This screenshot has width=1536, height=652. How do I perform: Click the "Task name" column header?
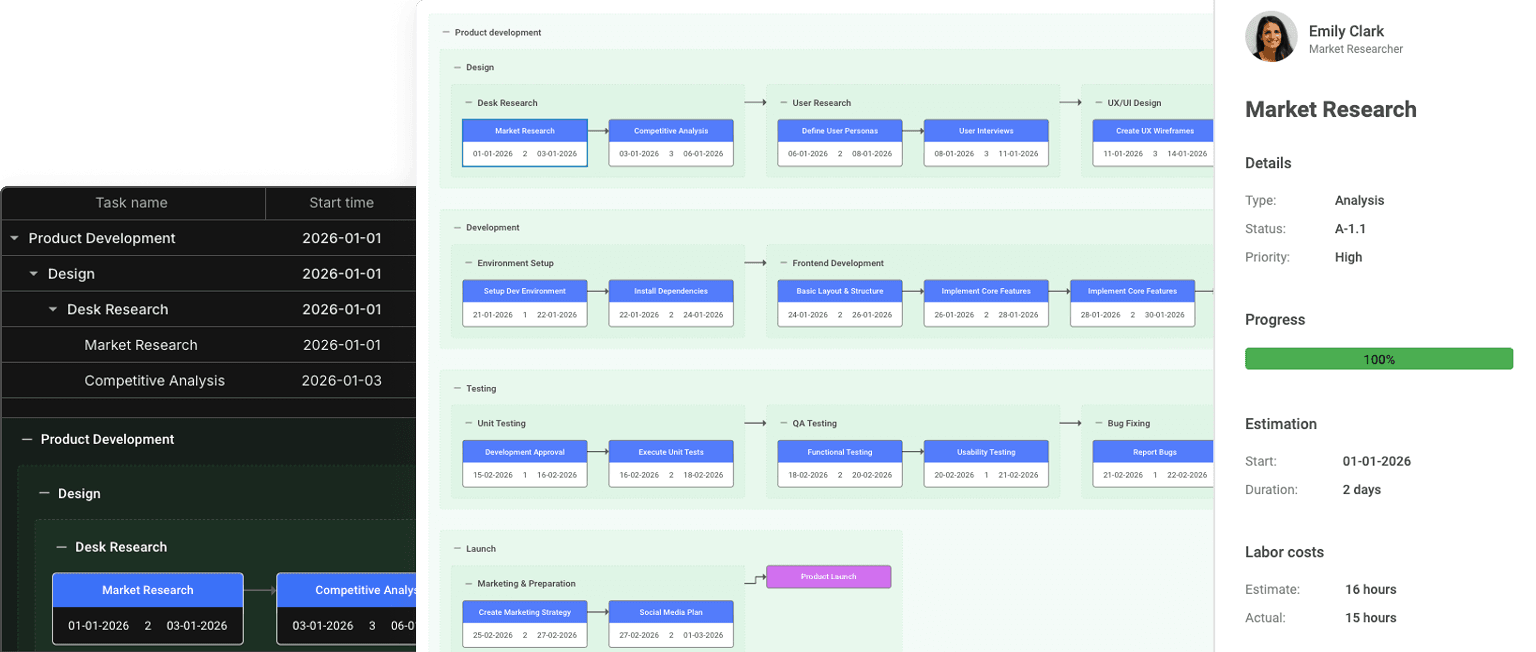click(132, 203)
